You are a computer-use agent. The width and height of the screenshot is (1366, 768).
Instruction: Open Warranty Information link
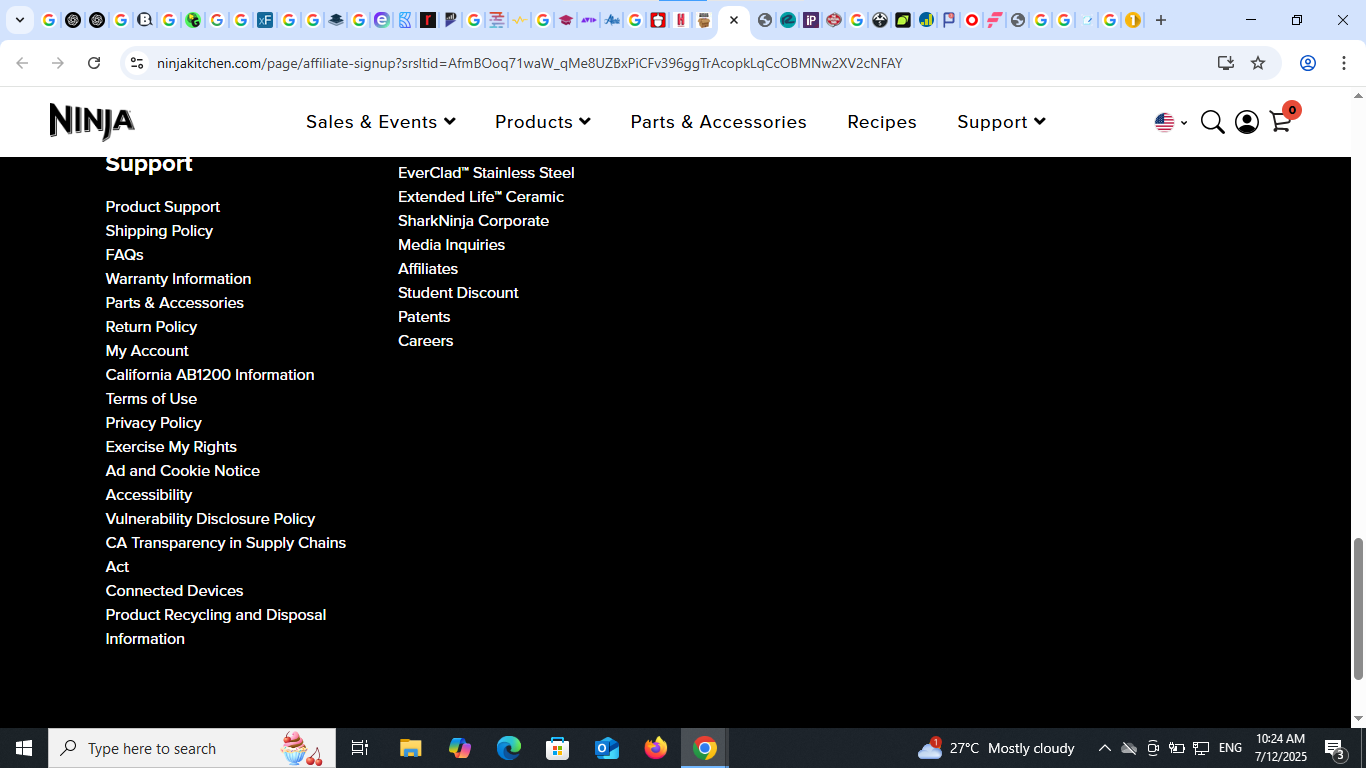click(x=178, y=279)
